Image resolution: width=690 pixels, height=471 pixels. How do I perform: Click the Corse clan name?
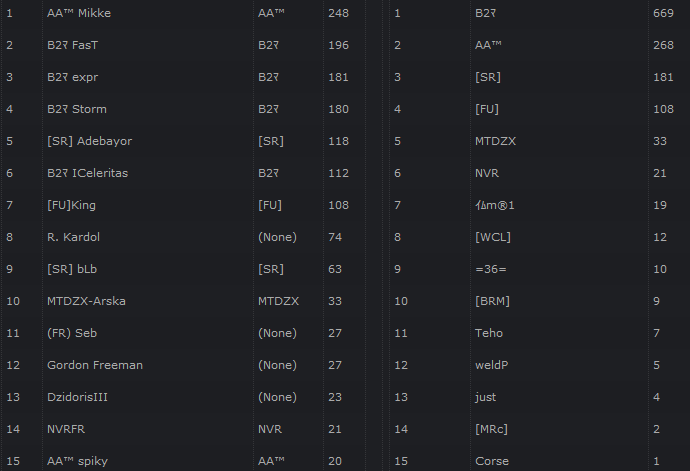coord(491,461)
